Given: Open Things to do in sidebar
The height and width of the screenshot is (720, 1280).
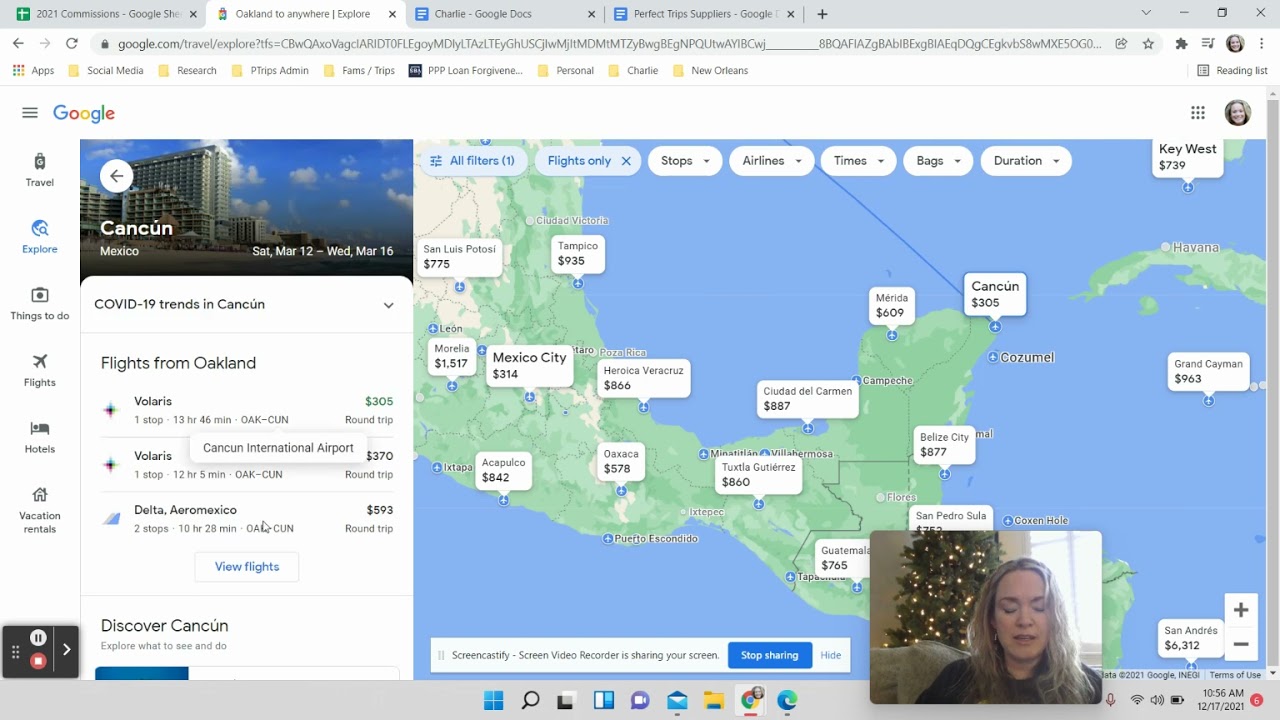Looking at the screenshot, I should coord(40,304).
